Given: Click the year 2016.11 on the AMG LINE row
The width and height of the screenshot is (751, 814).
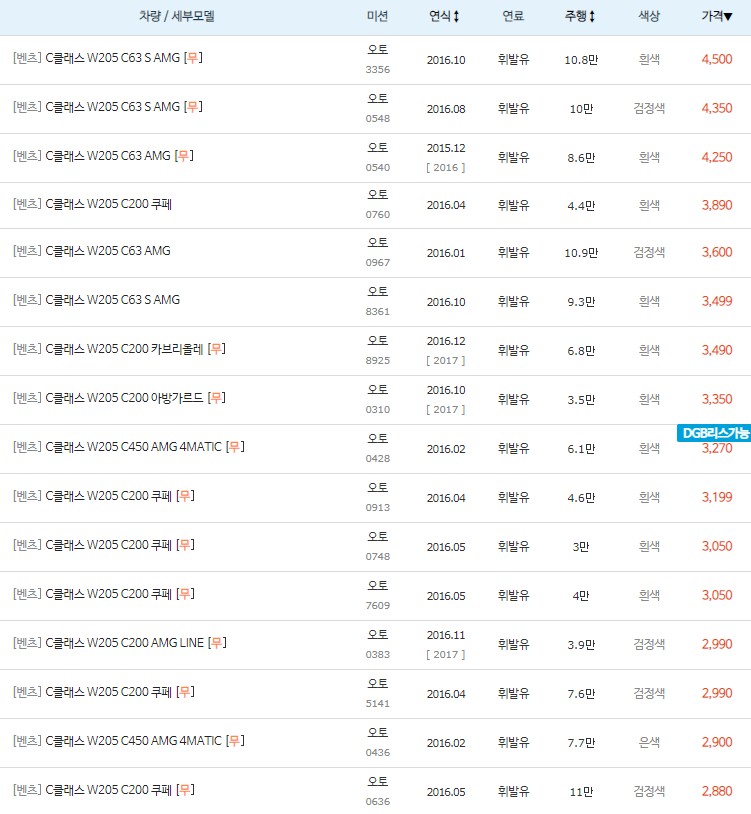Looking at the screenshot, I should (446, 635).
